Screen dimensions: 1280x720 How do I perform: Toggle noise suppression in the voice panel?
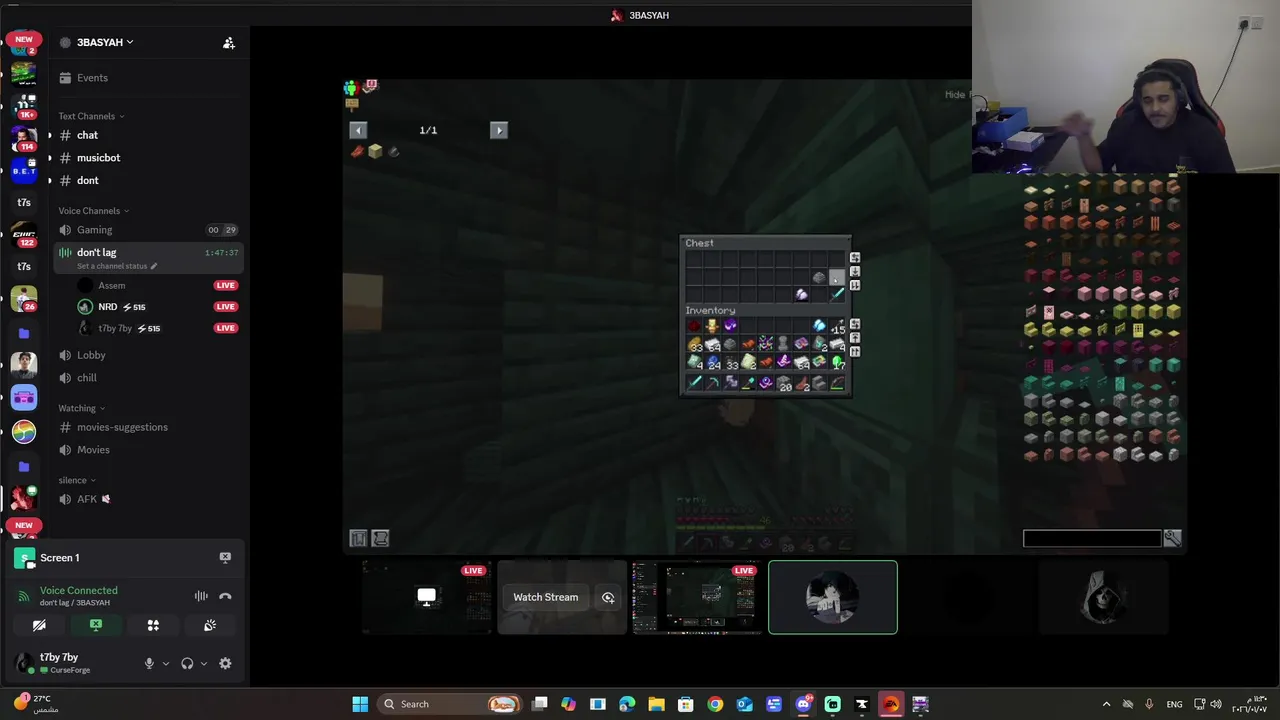coord(201,596)
